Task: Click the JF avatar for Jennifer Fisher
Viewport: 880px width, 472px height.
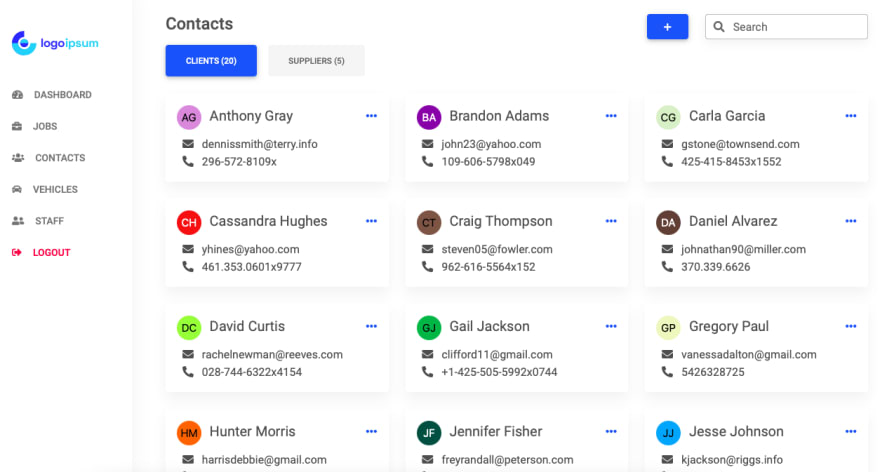Action: coord(429,433)
